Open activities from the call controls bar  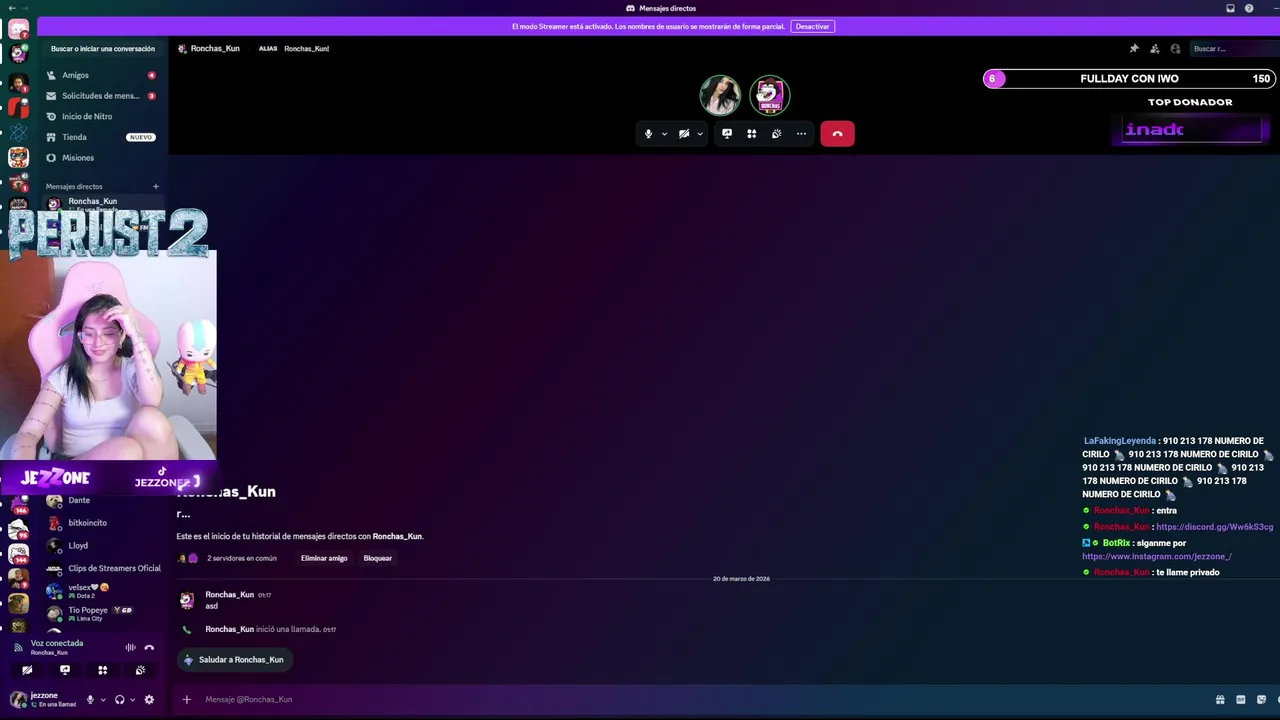(x=752, y=134)
